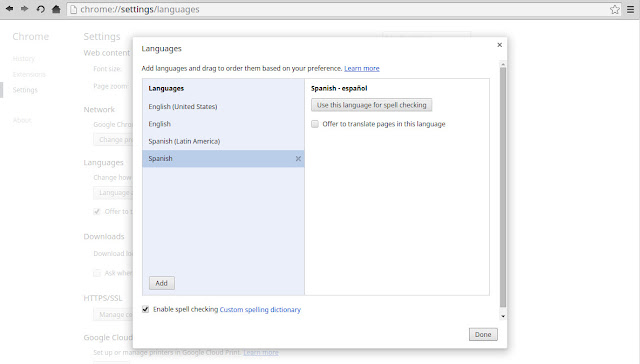Viewport: 640px width, 364px height.
Task: Remove Spanish using the X icon
Action: click(298, 159)
